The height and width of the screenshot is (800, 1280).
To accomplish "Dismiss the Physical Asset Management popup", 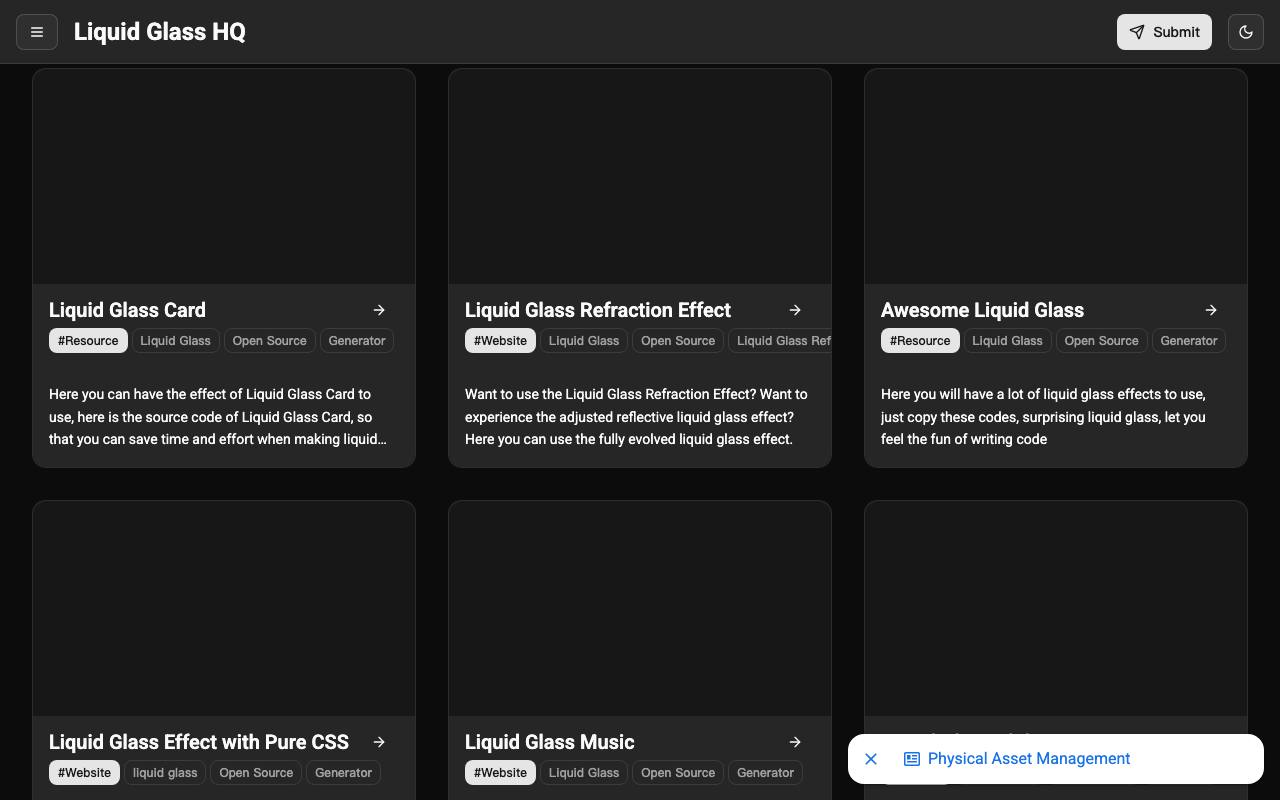I will tap(871, 759).
